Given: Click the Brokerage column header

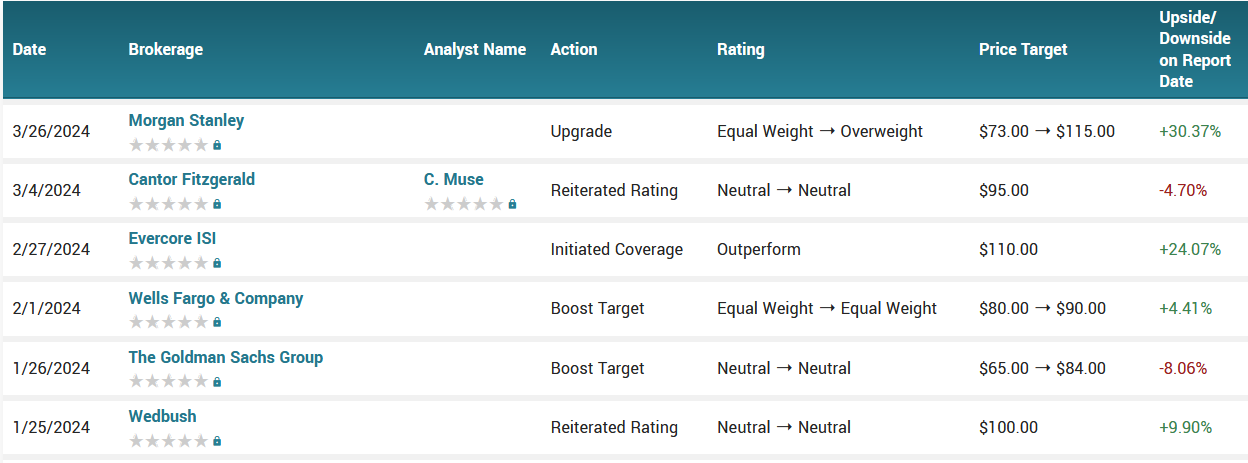Looking at the screenshot, I should 166,49.
